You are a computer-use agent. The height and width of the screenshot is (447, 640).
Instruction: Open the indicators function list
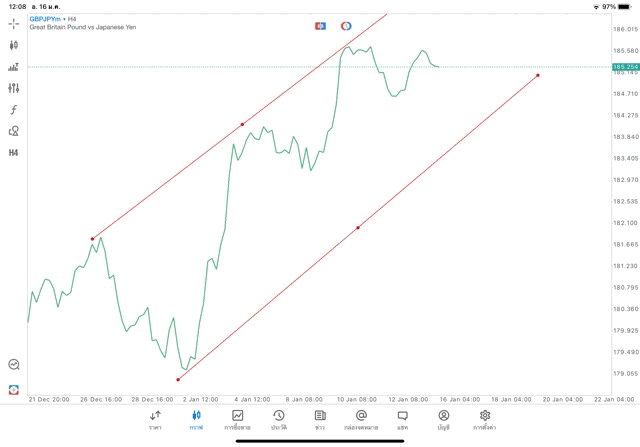click(14, 109)
